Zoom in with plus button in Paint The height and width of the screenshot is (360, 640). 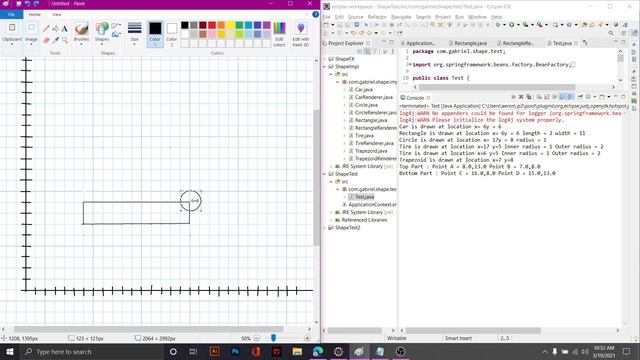pos(307,338)
